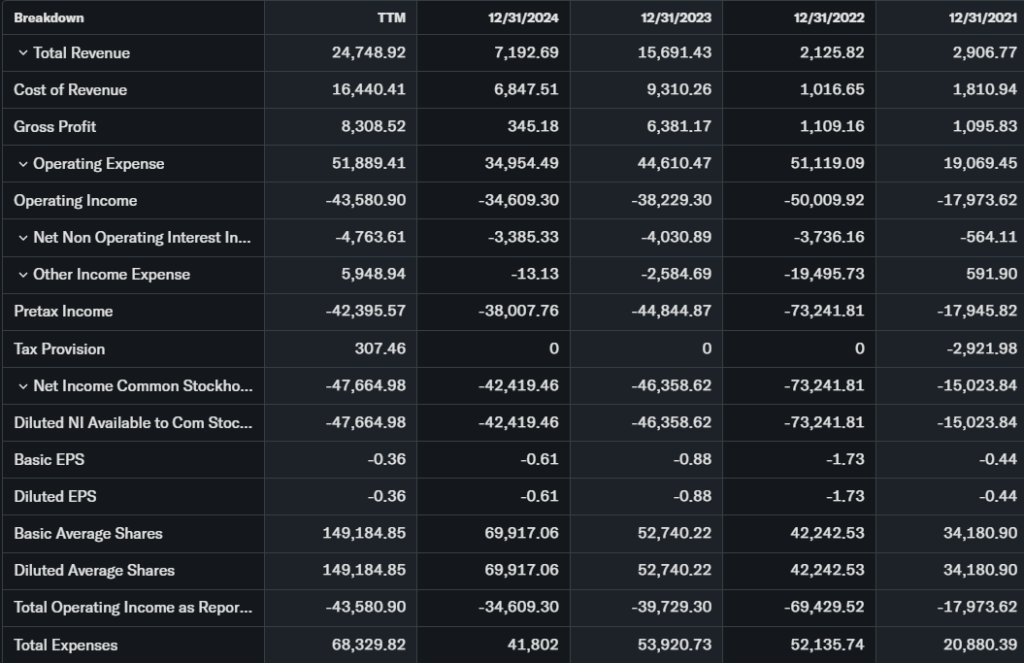Click the Diluted Average Shares row label
This screenshot has width=1024, height=663.
pos(94,571)
